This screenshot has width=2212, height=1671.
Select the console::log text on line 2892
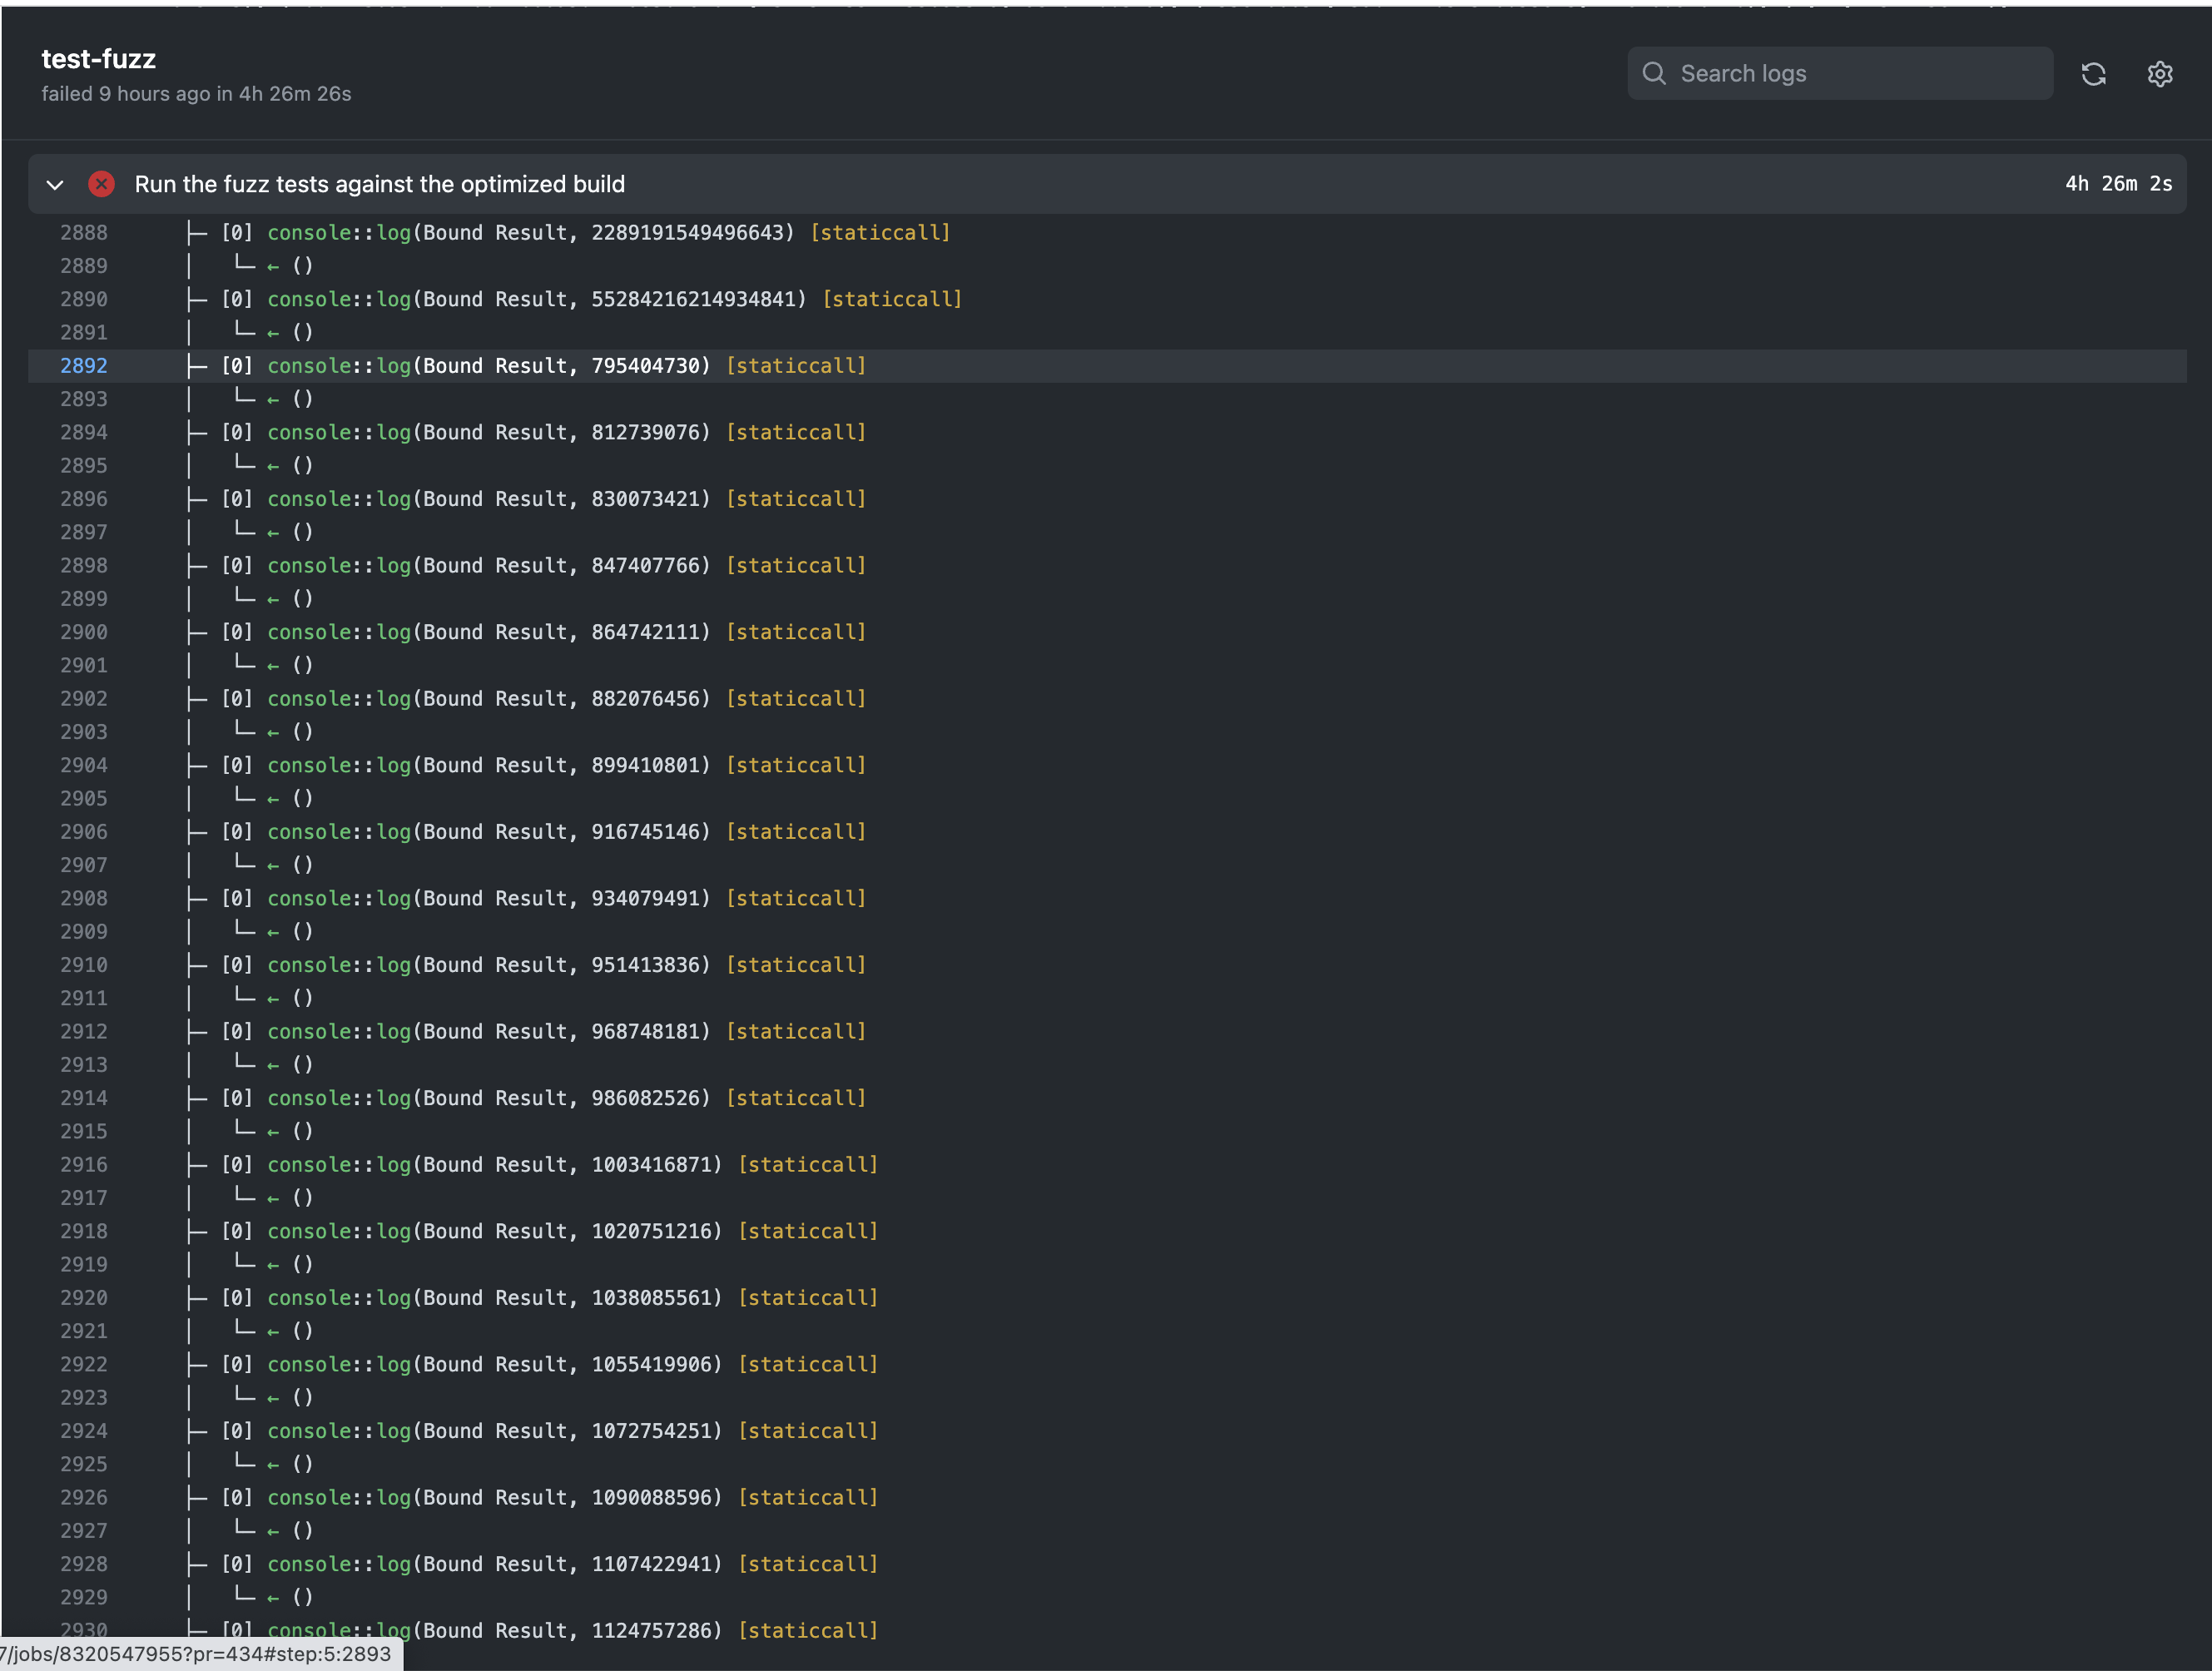pyautogui.click(x=337, y=365)
